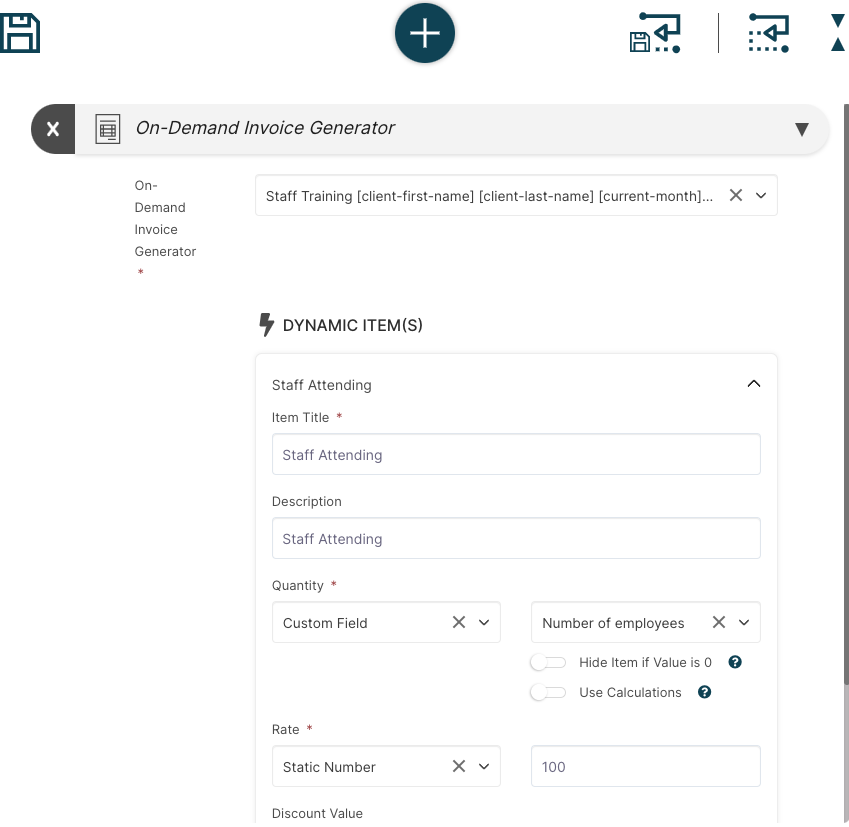Open the Number of employees dropdown
849x827 pixels.
[x=744, y=623]
